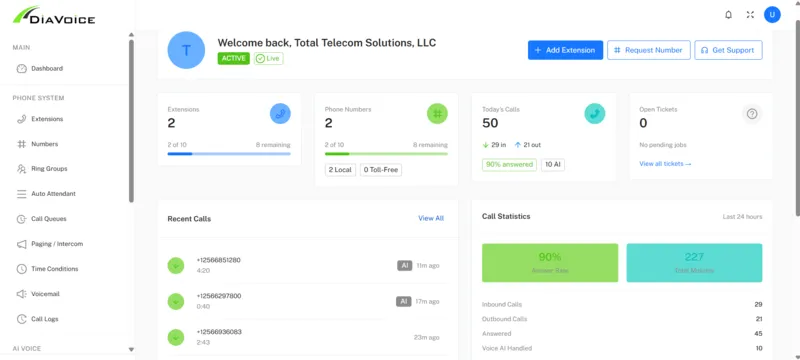This screenshot has width=800, height=360.
Task: Open the notifications bell icon
Action: pos(729,15)
